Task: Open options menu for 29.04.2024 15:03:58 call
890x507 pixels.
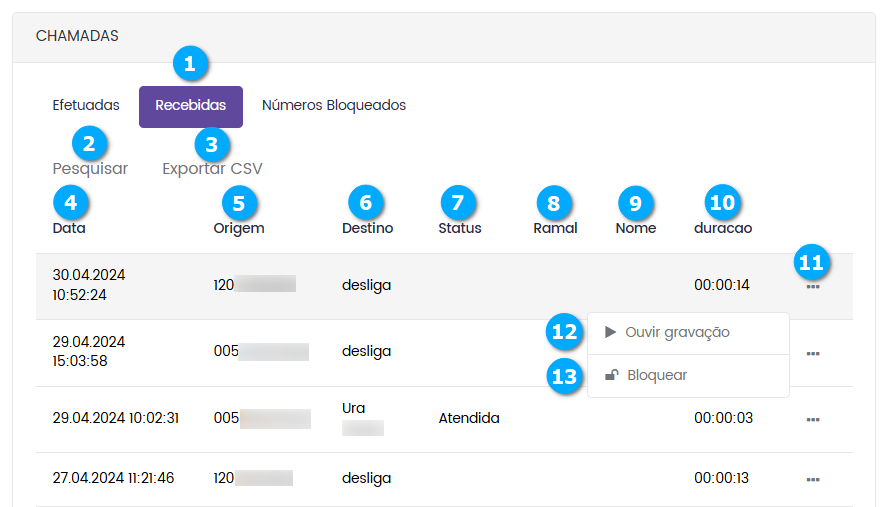Action: pos(813,353)
